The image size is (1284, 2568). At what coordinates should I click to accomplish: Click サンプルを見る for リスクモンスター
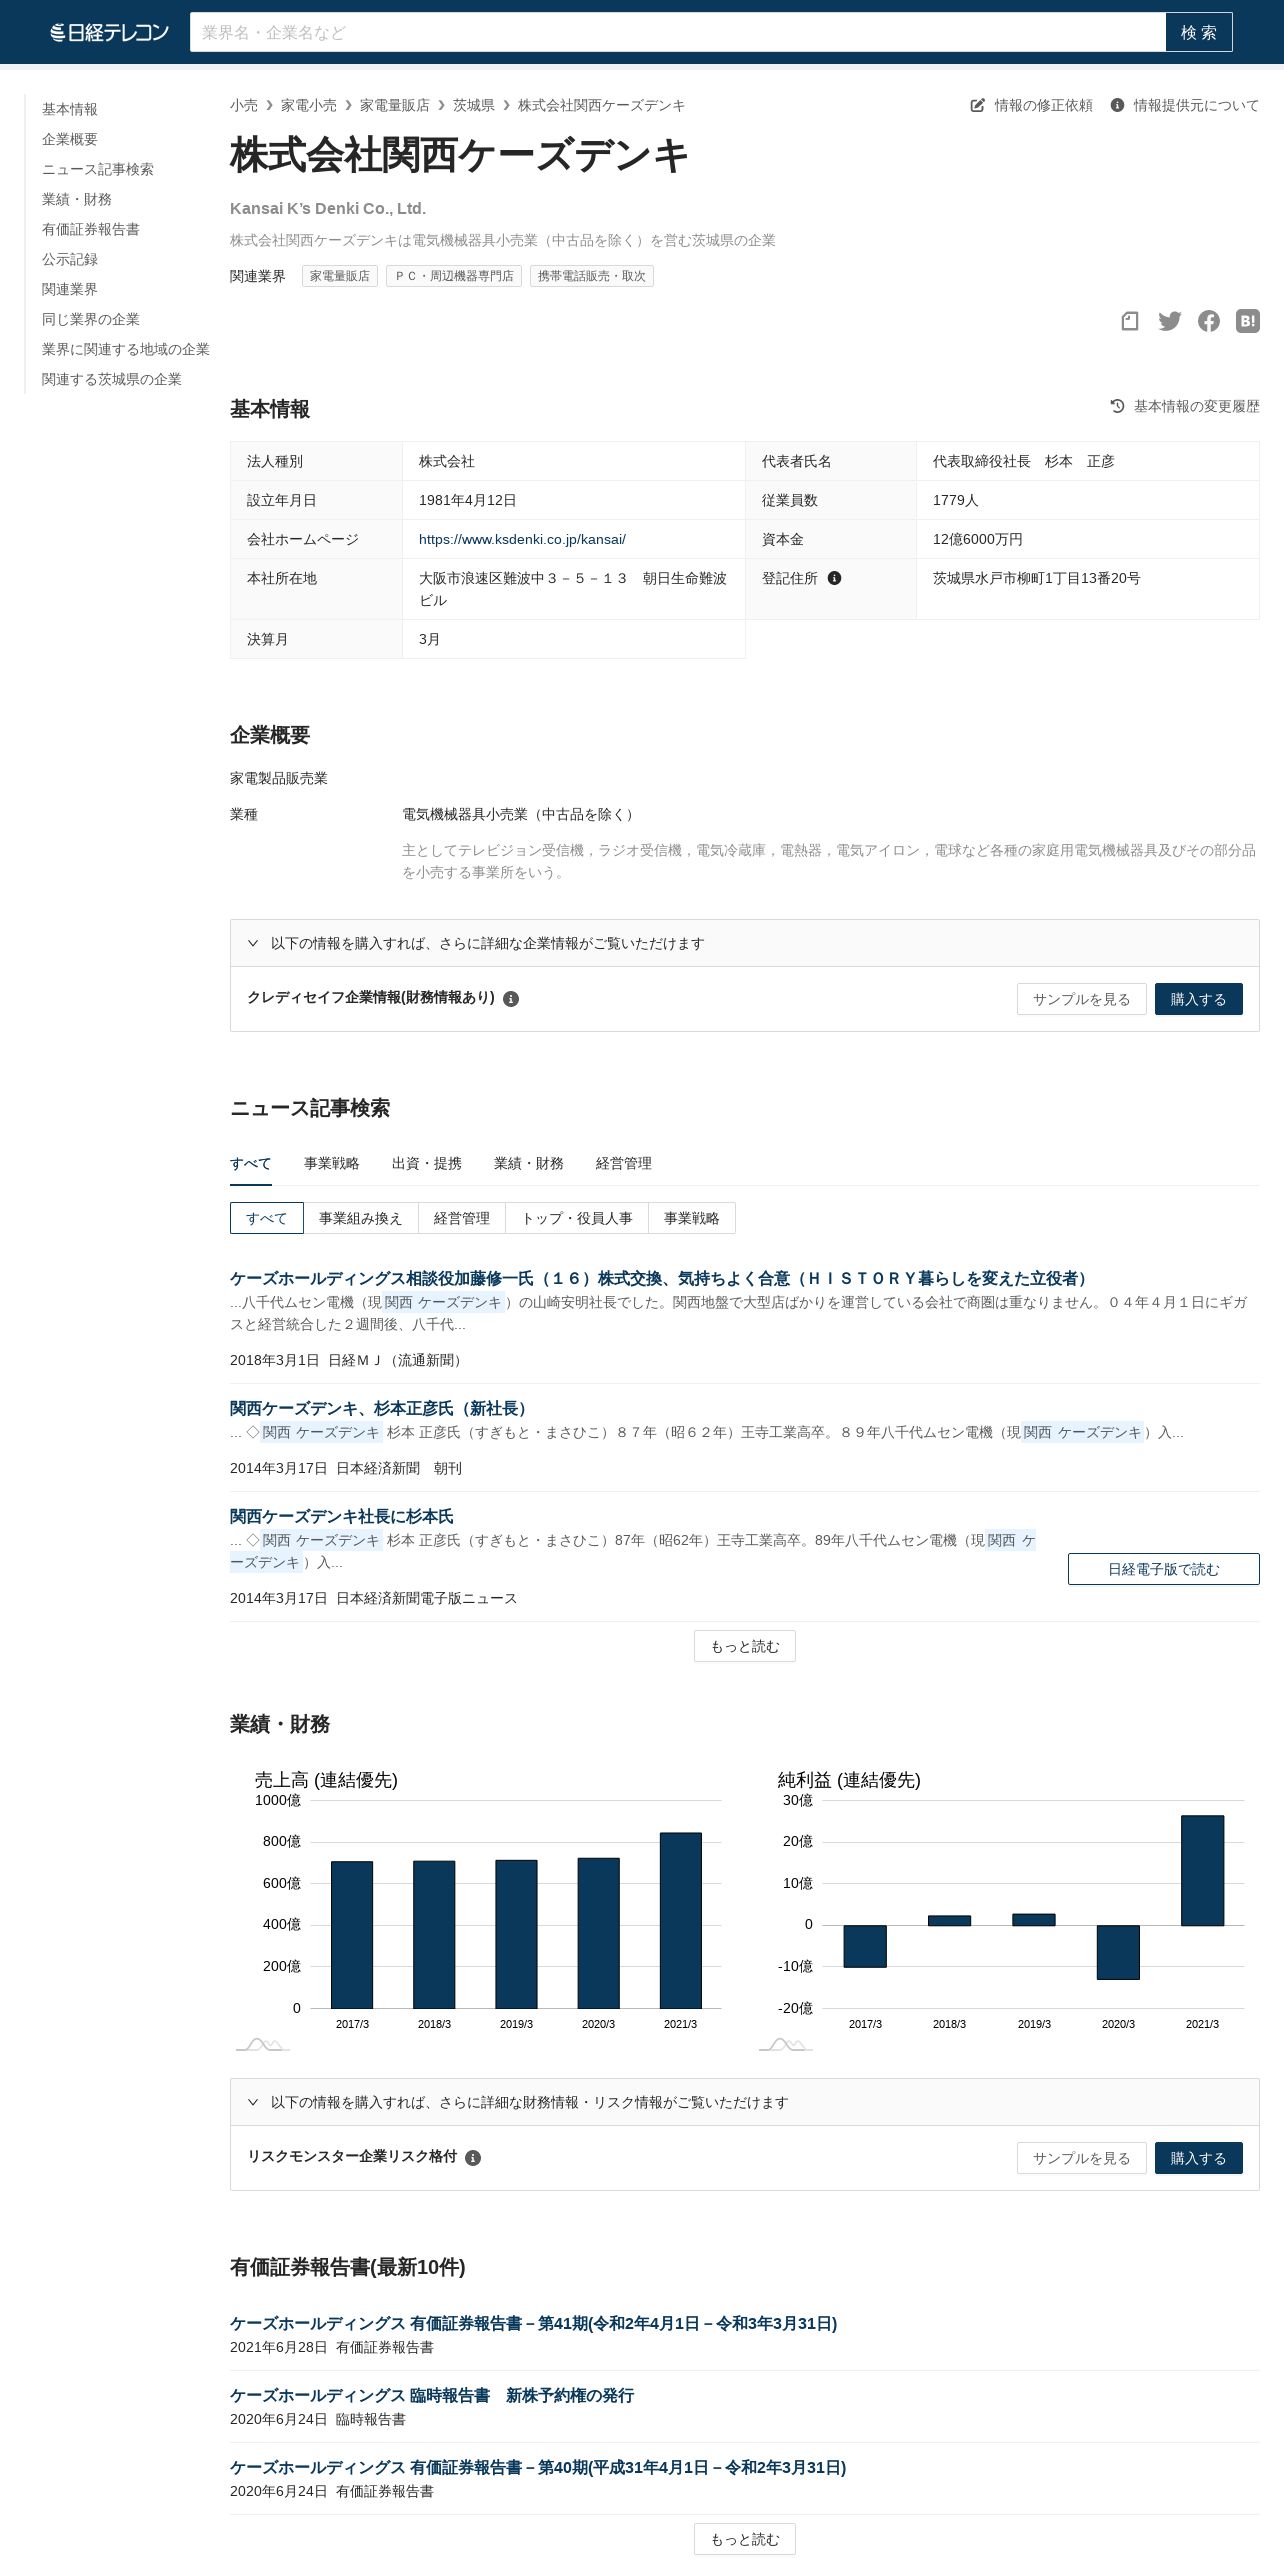tap(1082, 2158)
